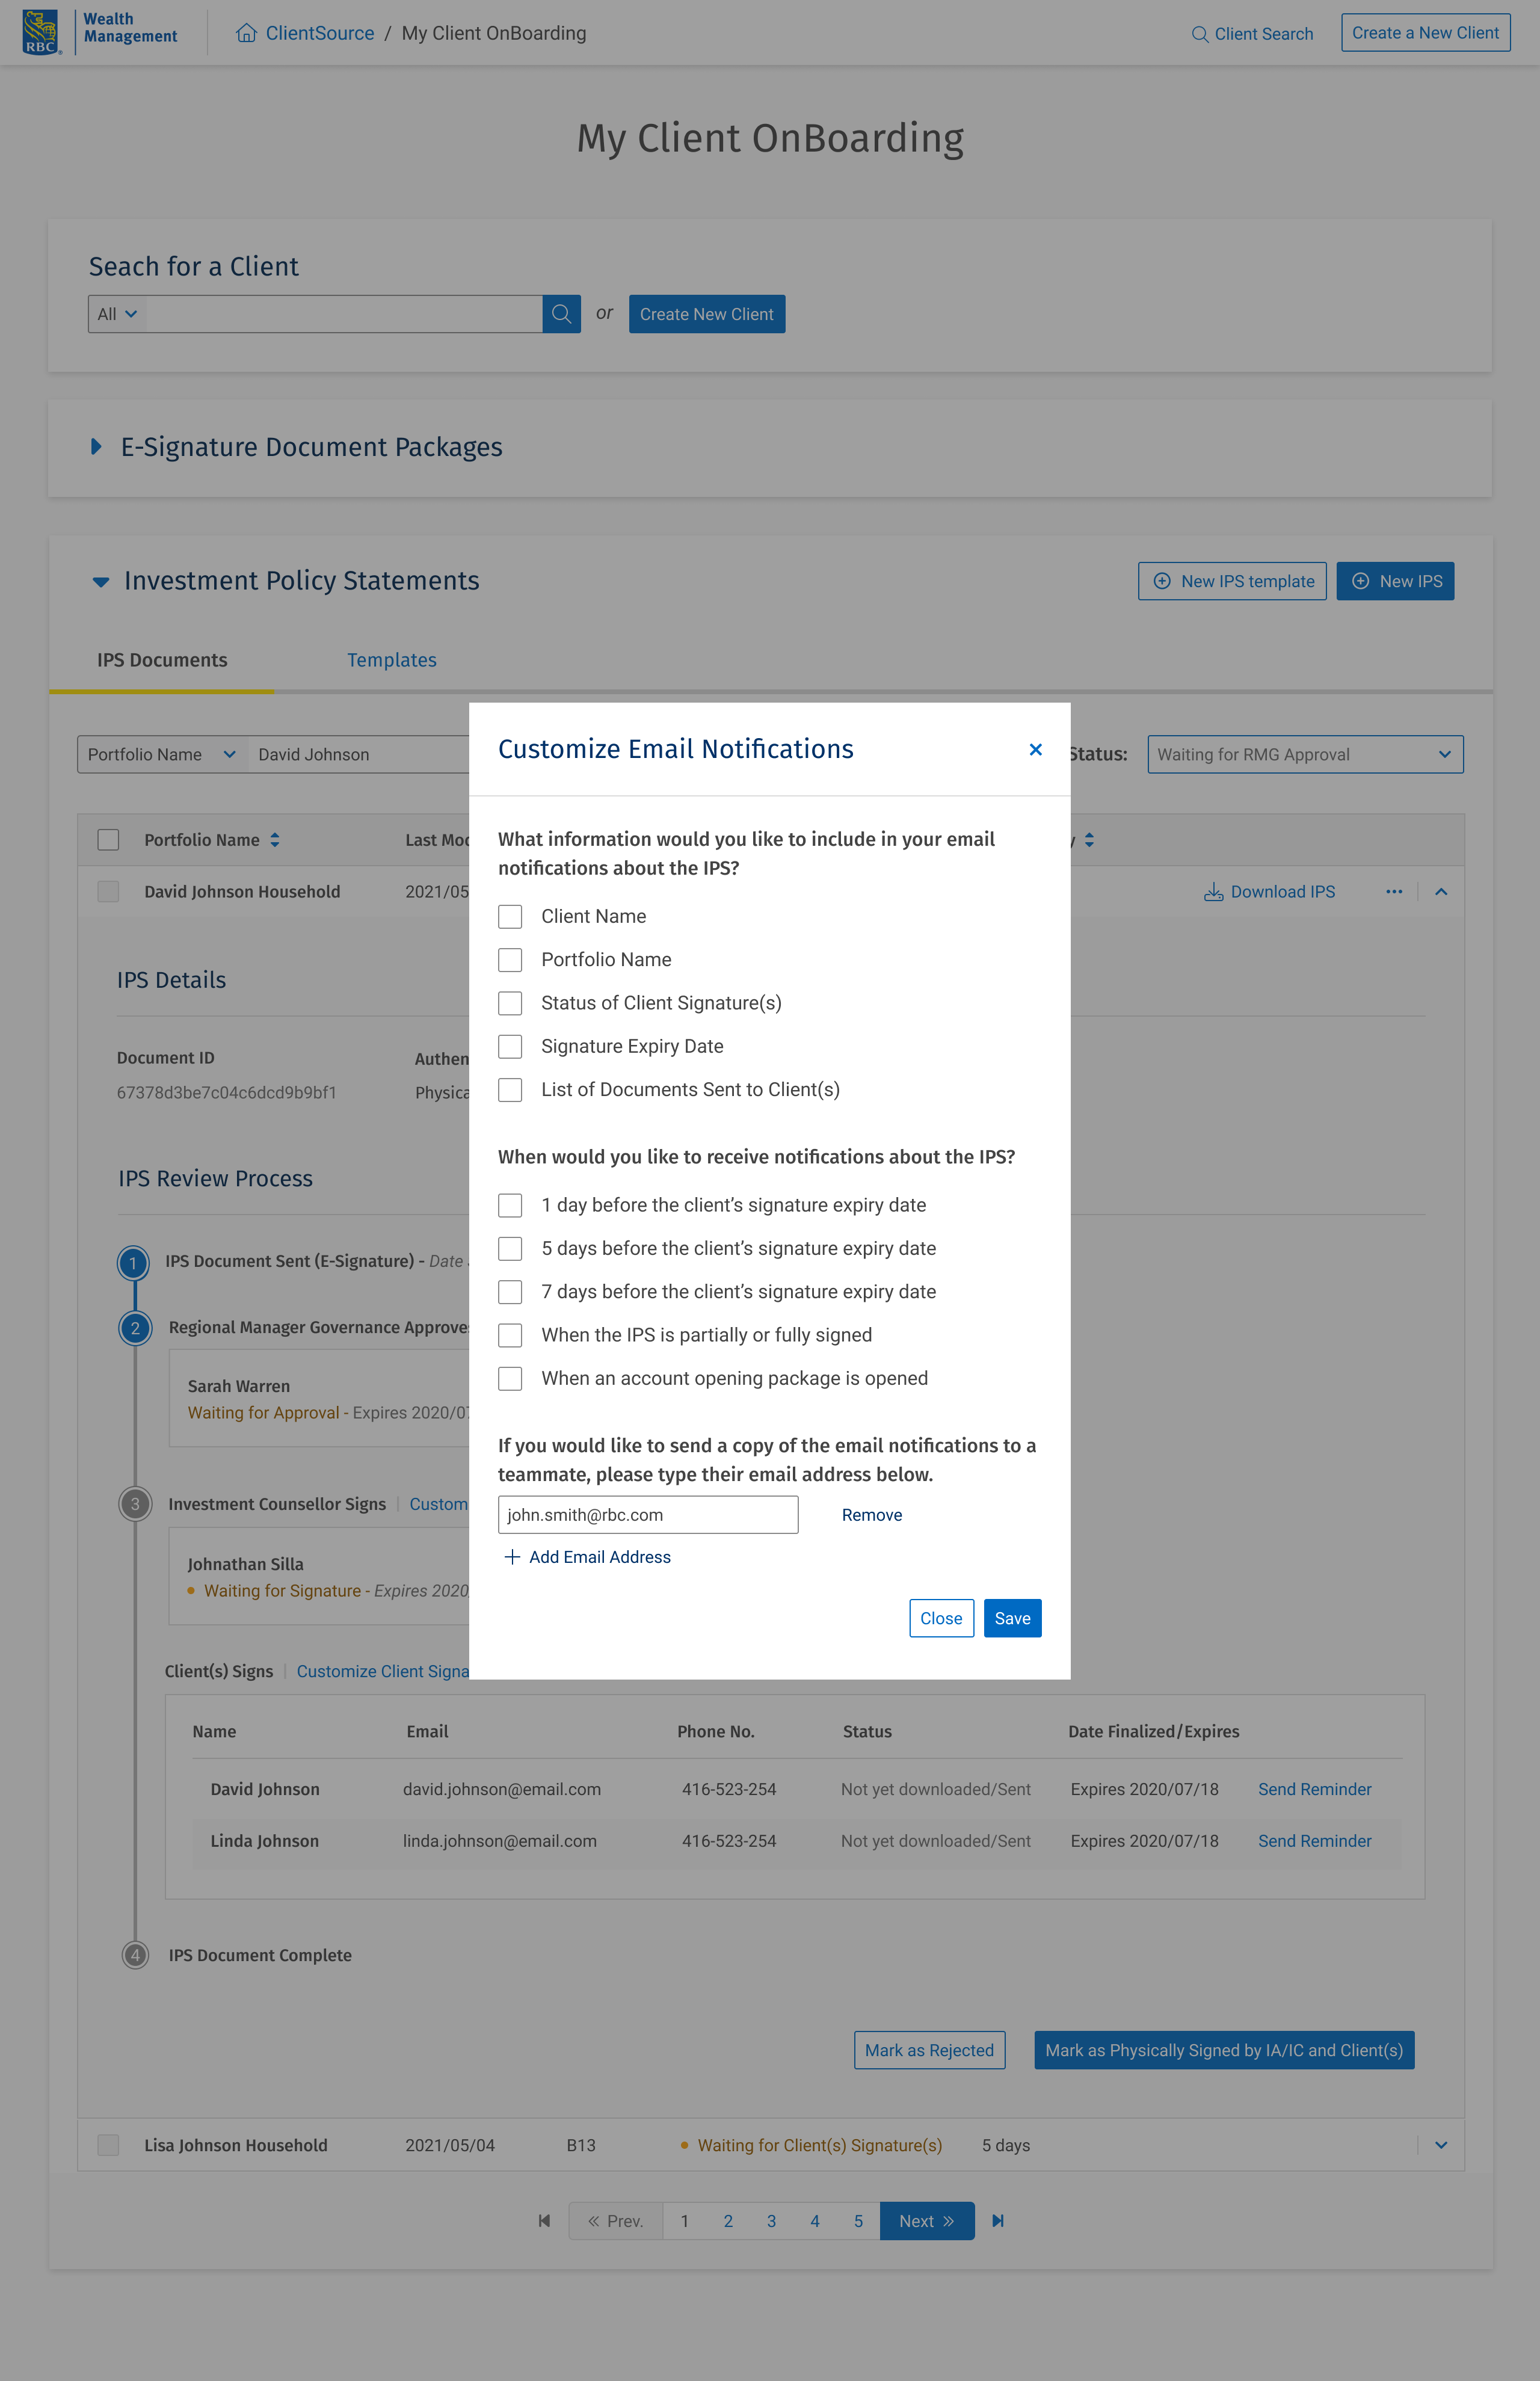
Task: Tick 5 days before signature expiry
Action: (510, 1248)
